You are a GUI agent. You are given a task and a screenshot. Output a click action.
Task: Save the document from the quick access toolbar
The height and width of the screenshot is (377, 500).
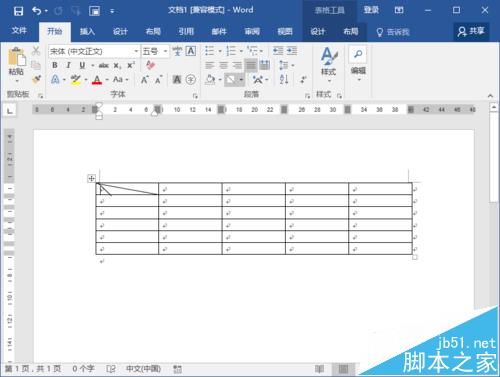pos(18,11)
